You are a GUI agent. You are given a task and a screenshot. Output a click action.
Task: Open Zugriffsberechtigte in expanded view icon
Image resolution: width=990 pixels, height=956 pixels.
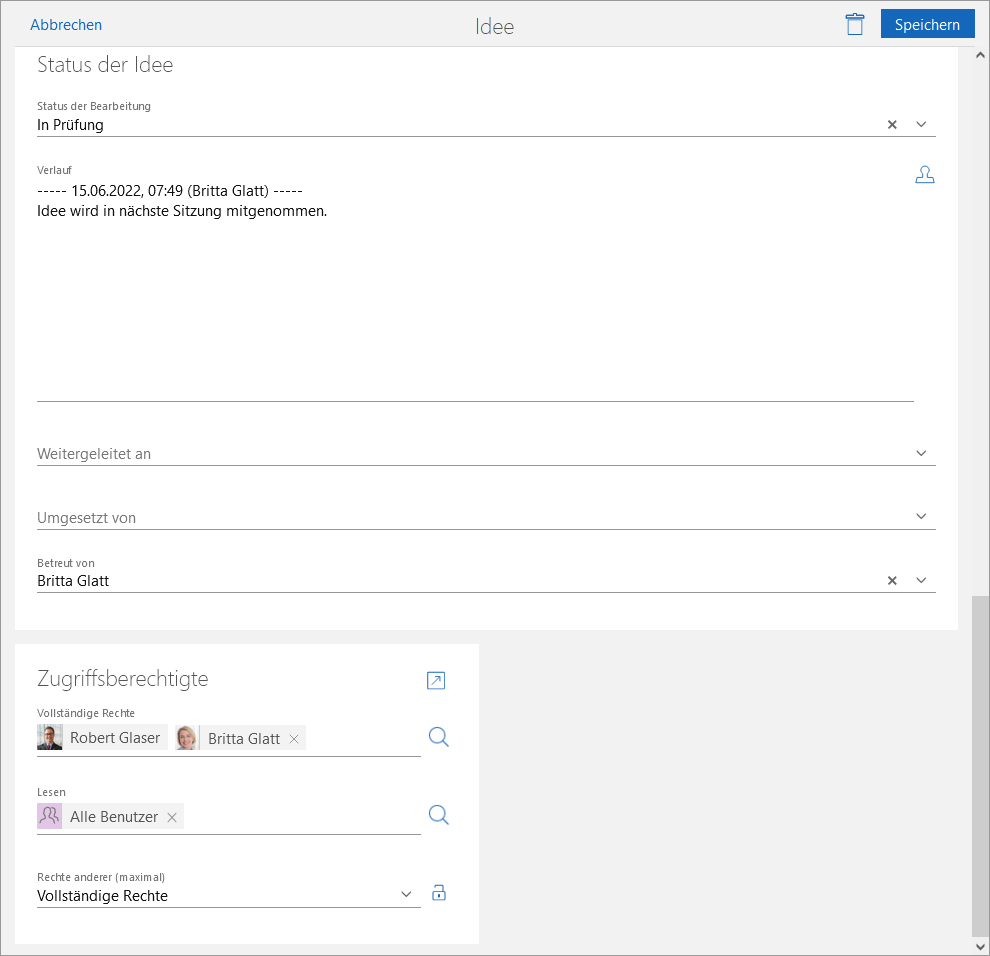[x=436, y=681]
